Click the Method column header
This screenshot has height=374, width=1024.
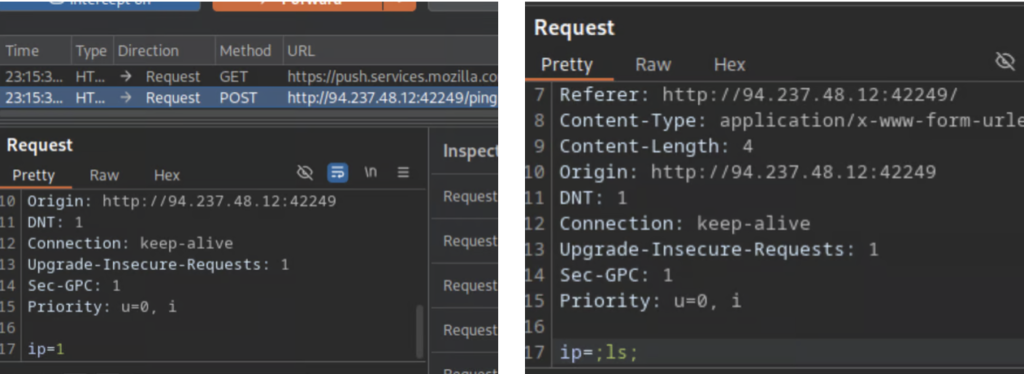(x=245, y=51)
